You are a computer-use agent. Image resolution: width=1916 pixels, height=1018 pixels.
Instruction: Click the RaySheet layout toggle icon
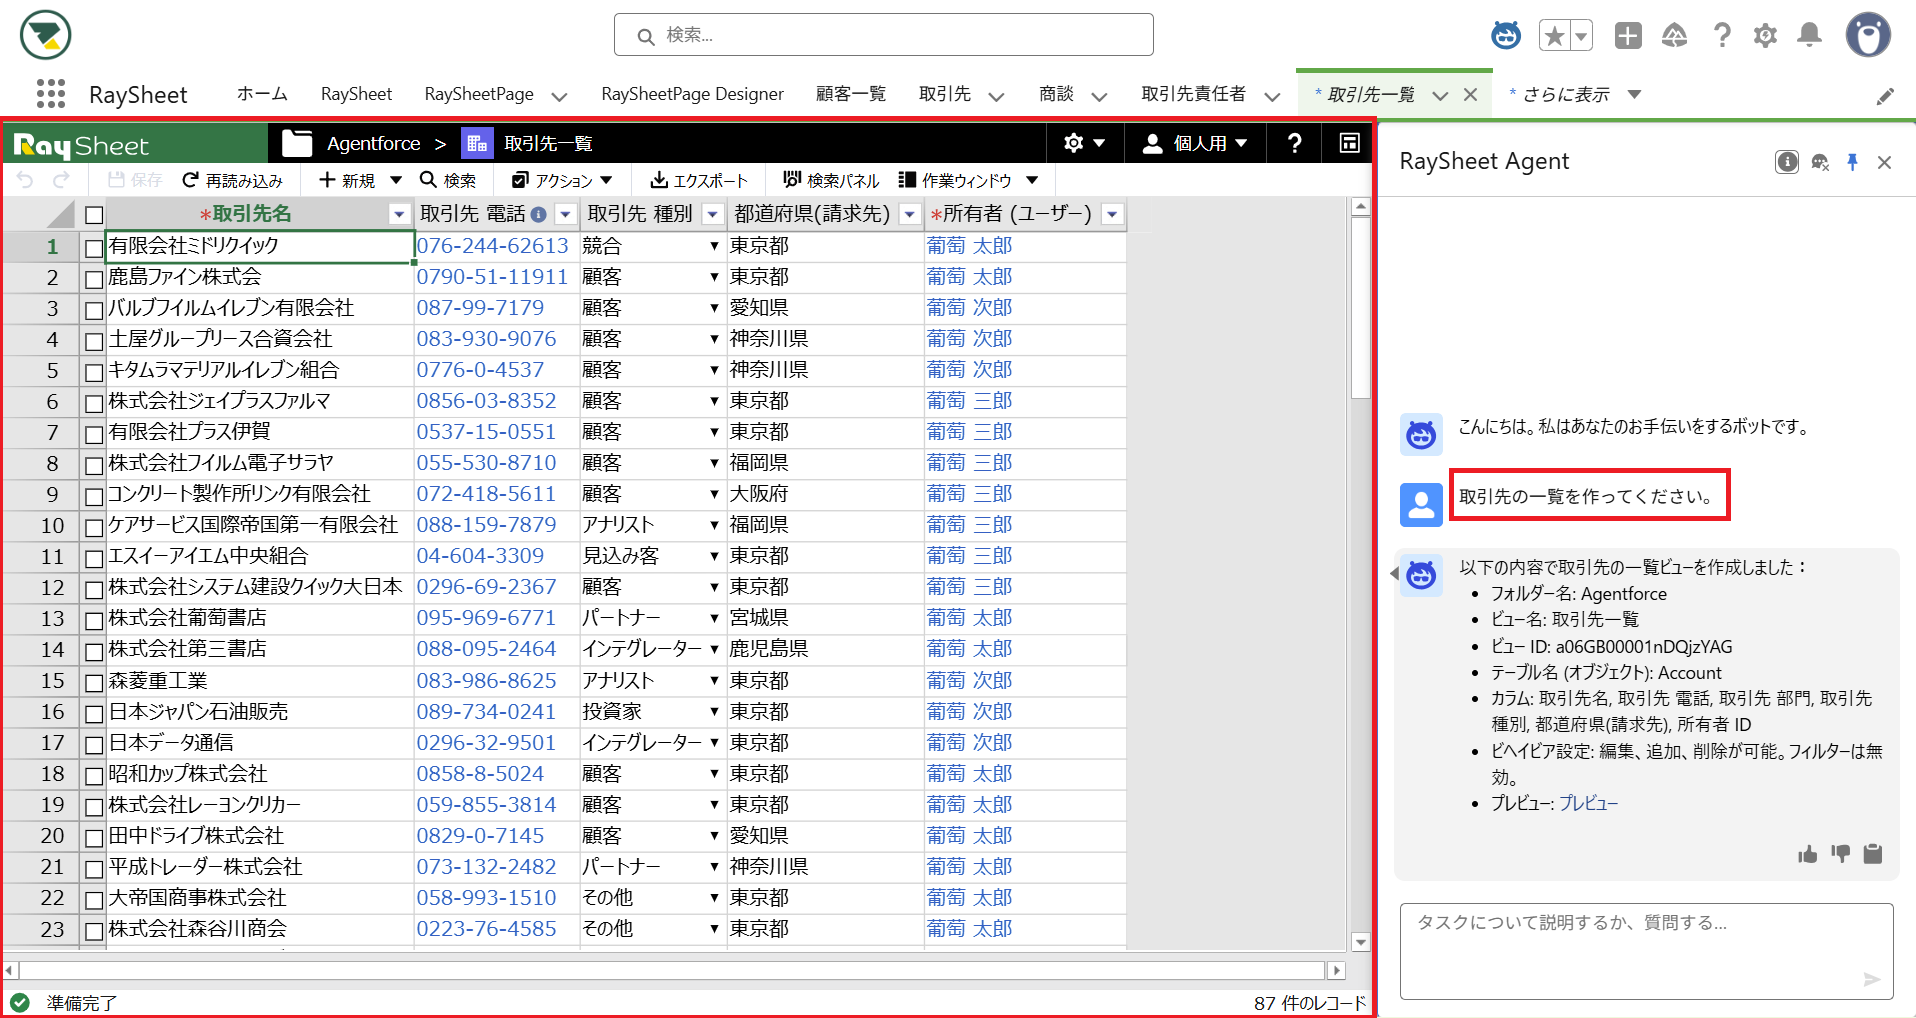pyautogui.click(x=1349, y=144)
